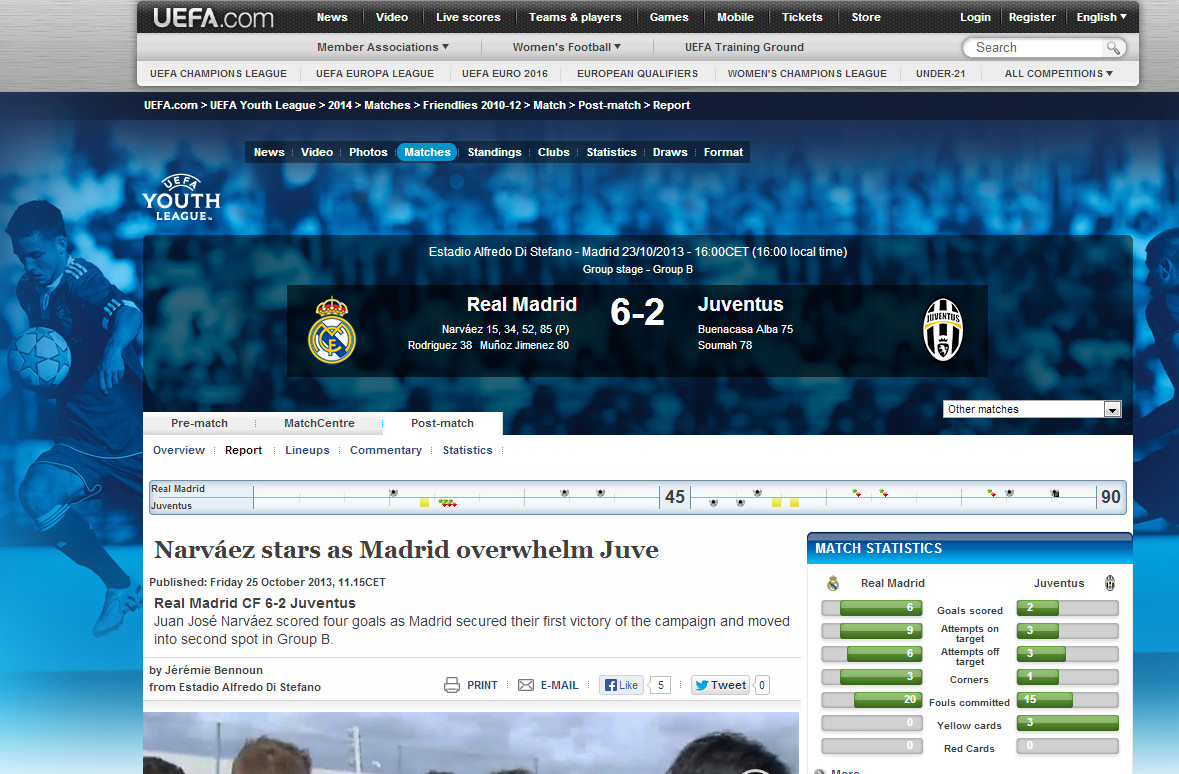This screenshot has width=1179, height=774.
Task: Expand the Women's Football menu
Action: 566,47
